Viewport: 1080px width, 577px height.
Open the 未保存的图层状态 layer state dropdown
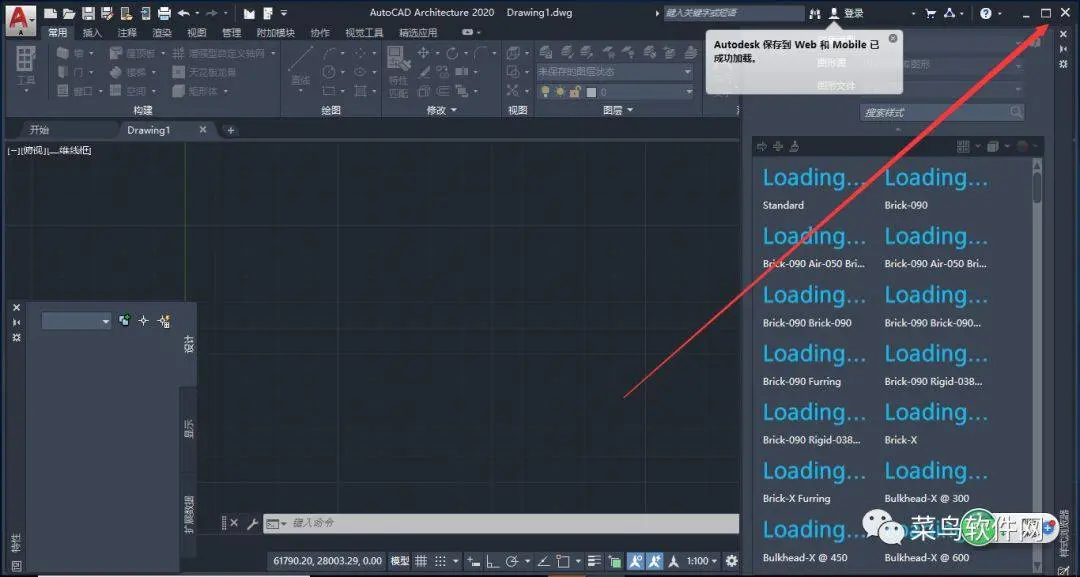(x=615, y=72)
